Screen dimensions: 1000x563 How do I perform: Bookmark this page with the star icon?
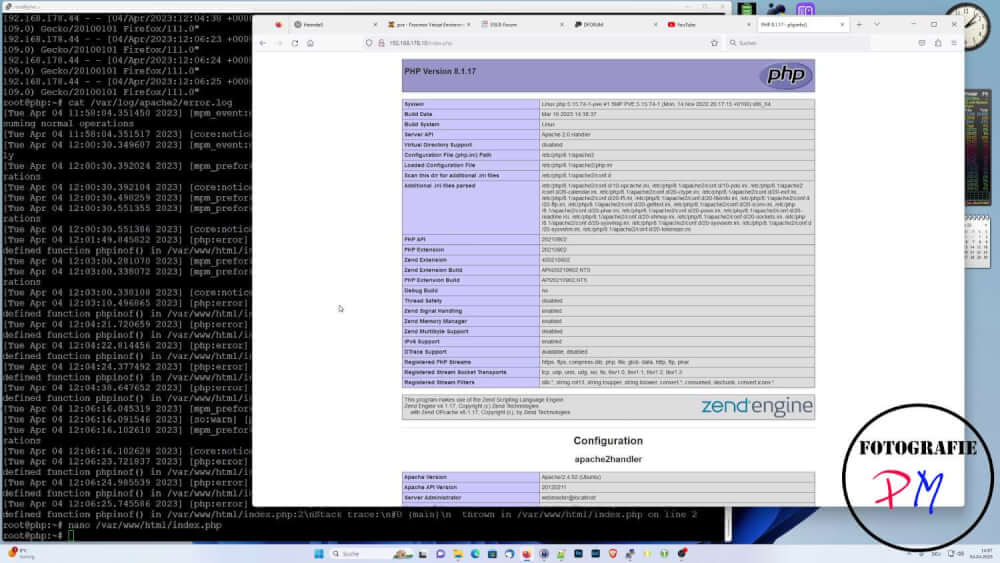click(714, 43)
